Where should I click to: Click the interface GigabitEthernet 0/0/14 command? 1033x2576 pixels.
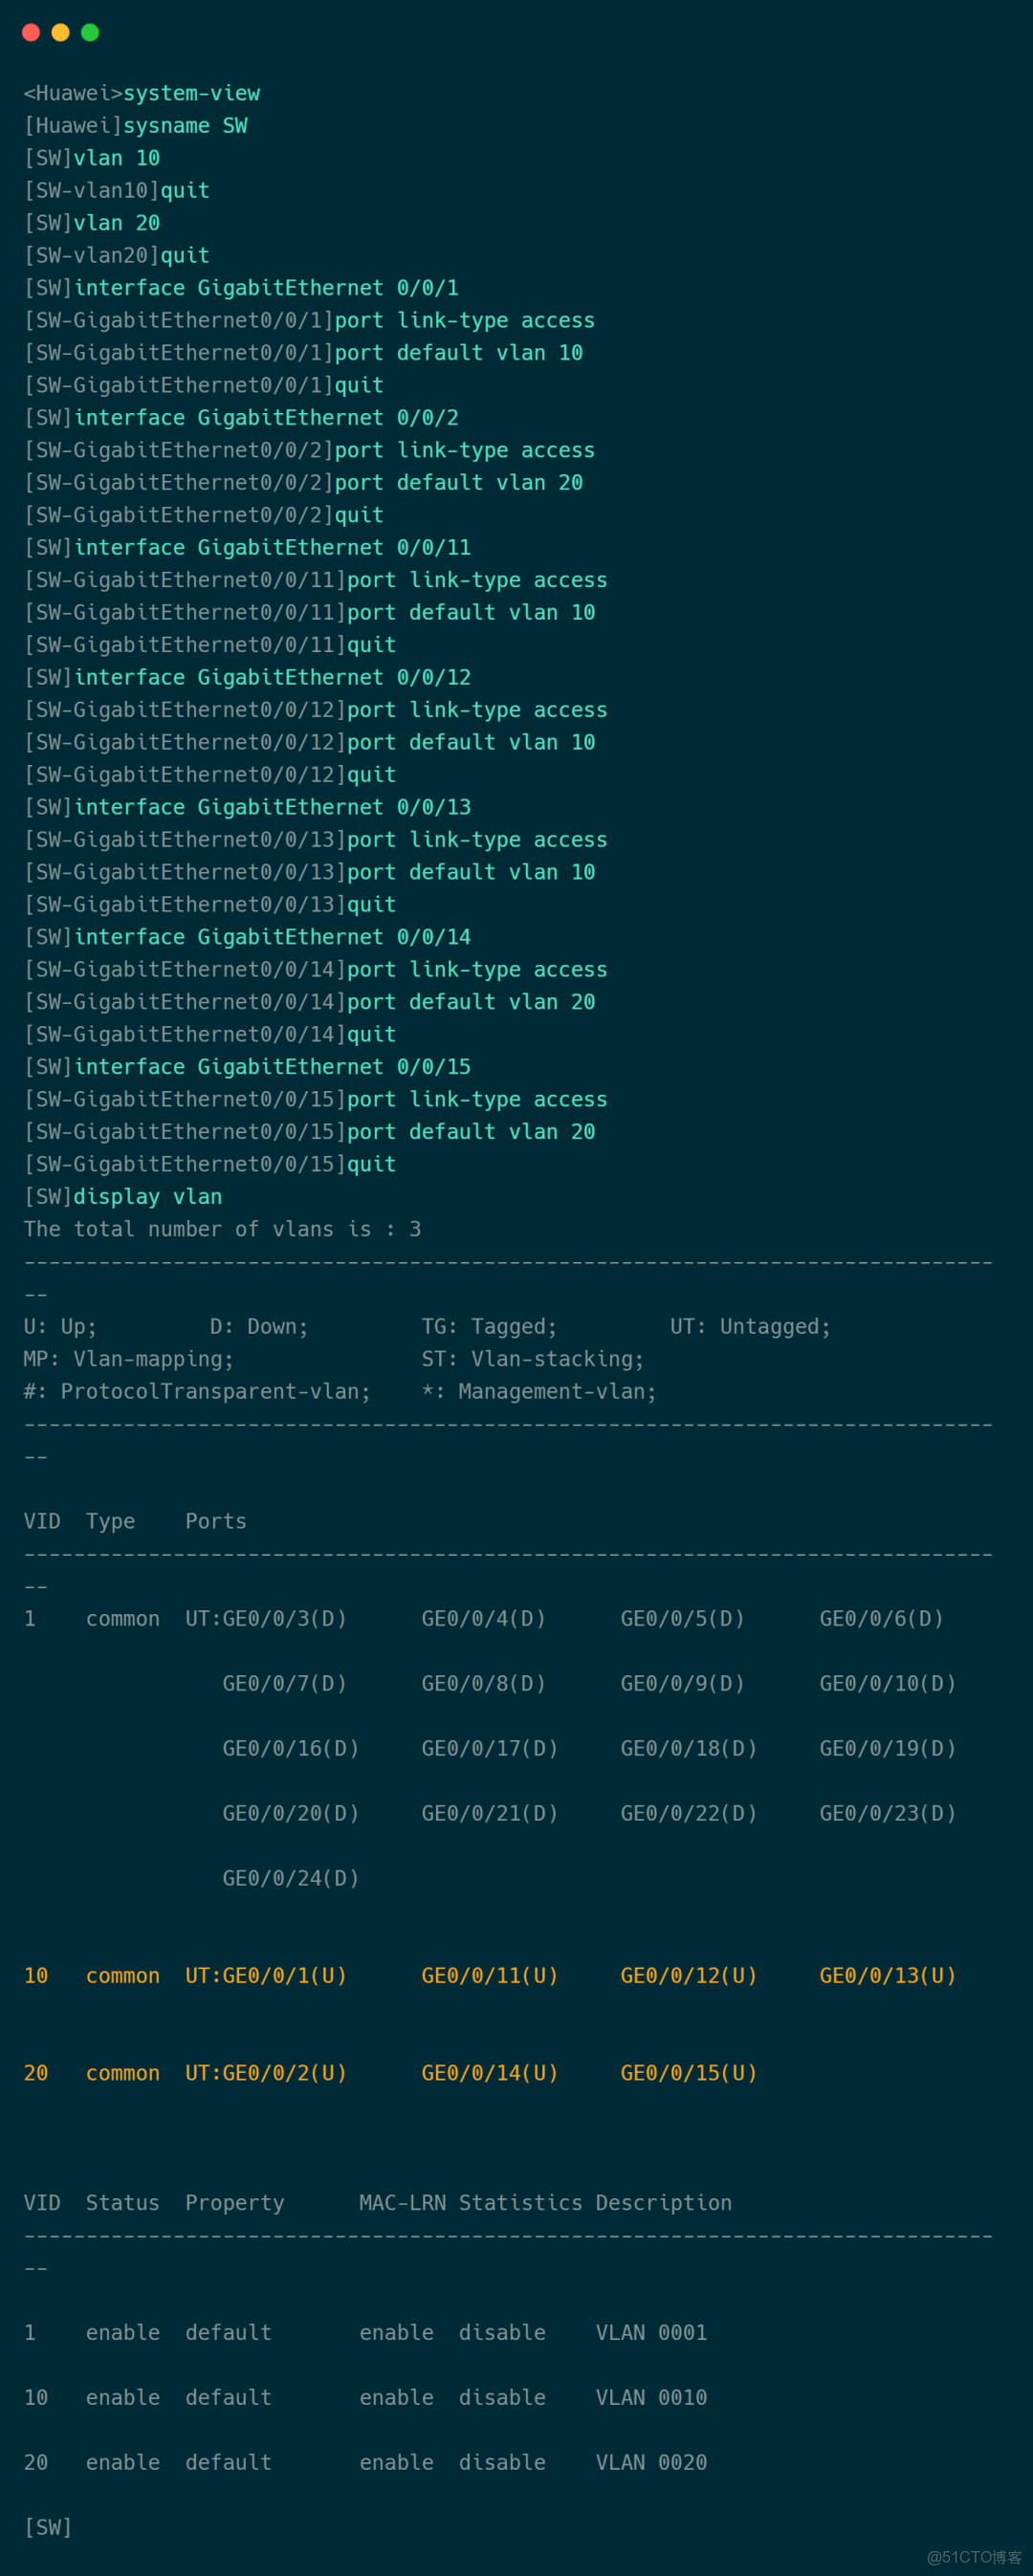(x=272, y=937)
